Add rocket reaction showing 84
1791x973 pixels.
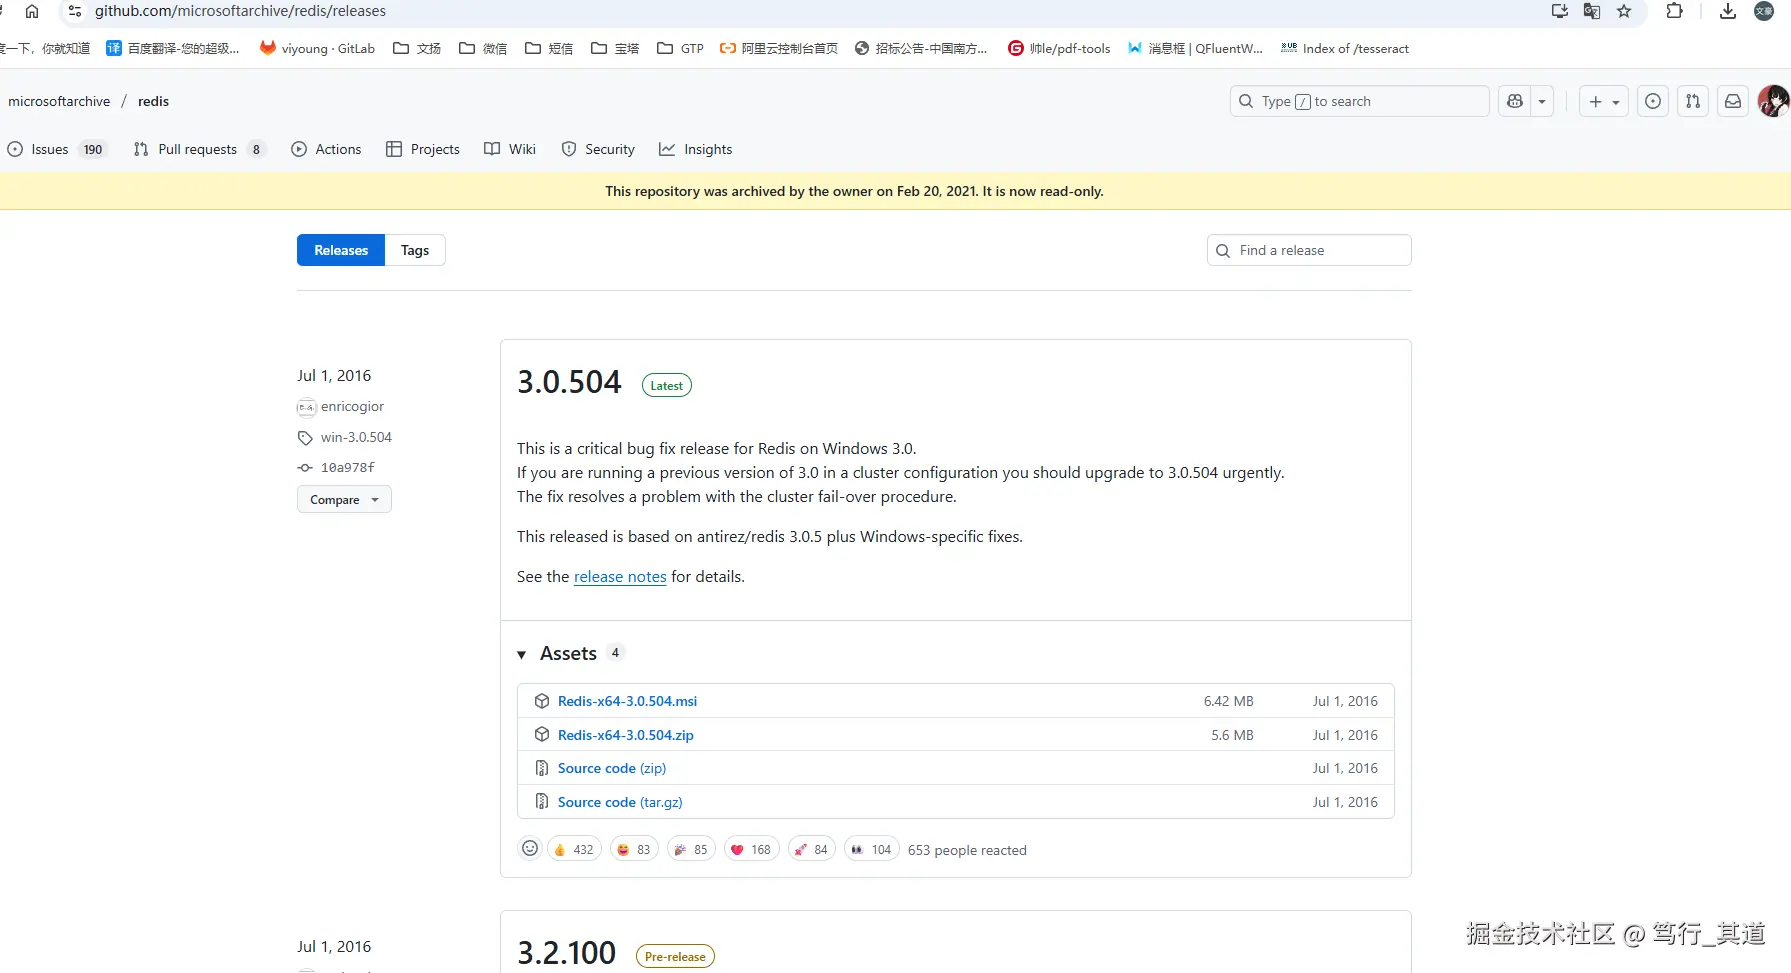[x=811, y=850]
